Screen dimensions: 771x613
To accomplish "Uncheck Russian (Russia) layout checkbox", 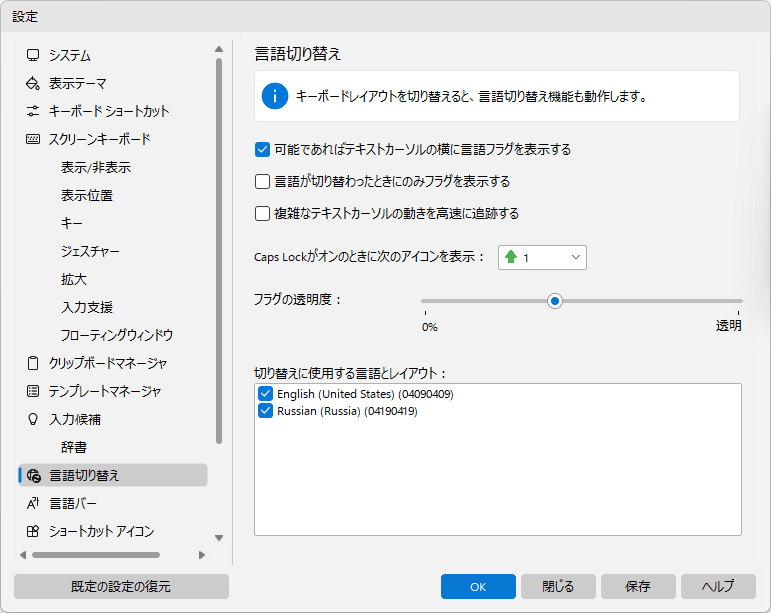I will coord(265,411).
